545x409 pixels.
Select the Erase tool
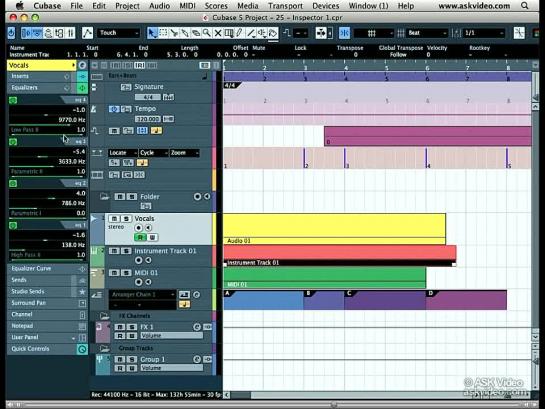(x=196, y=33)
